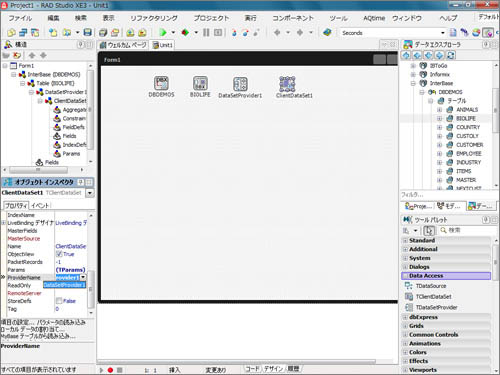Viewport: 500px width, 375px height.
Task: Click the red record macro button in status bar
Action: (110, 370)
